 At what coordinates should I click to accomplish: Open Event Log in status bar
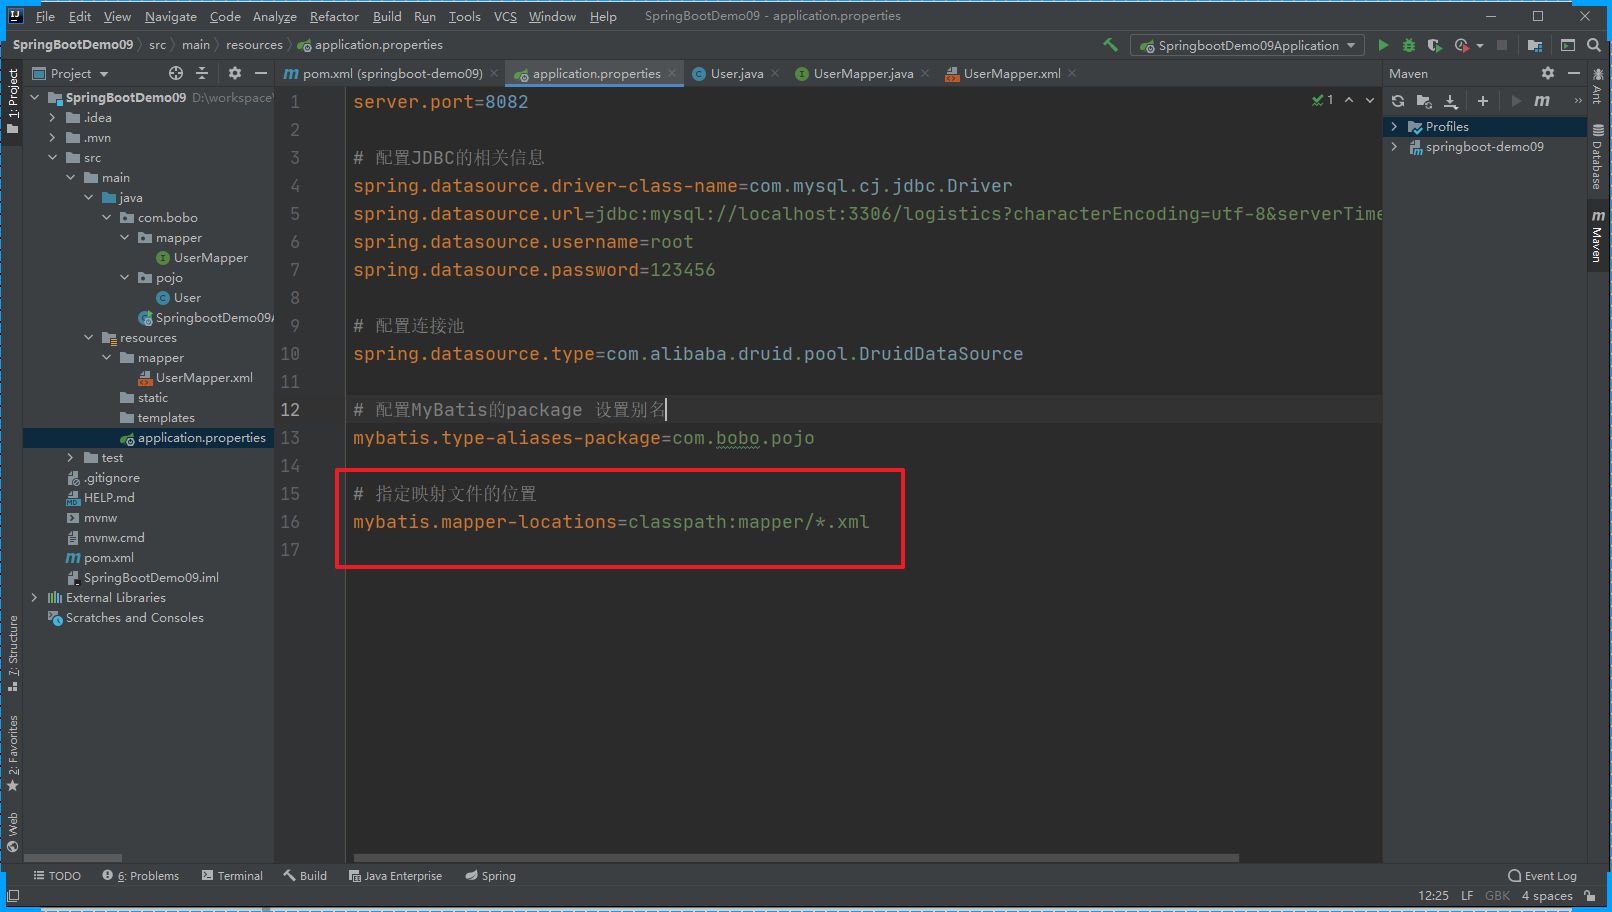pos(1542,876)
